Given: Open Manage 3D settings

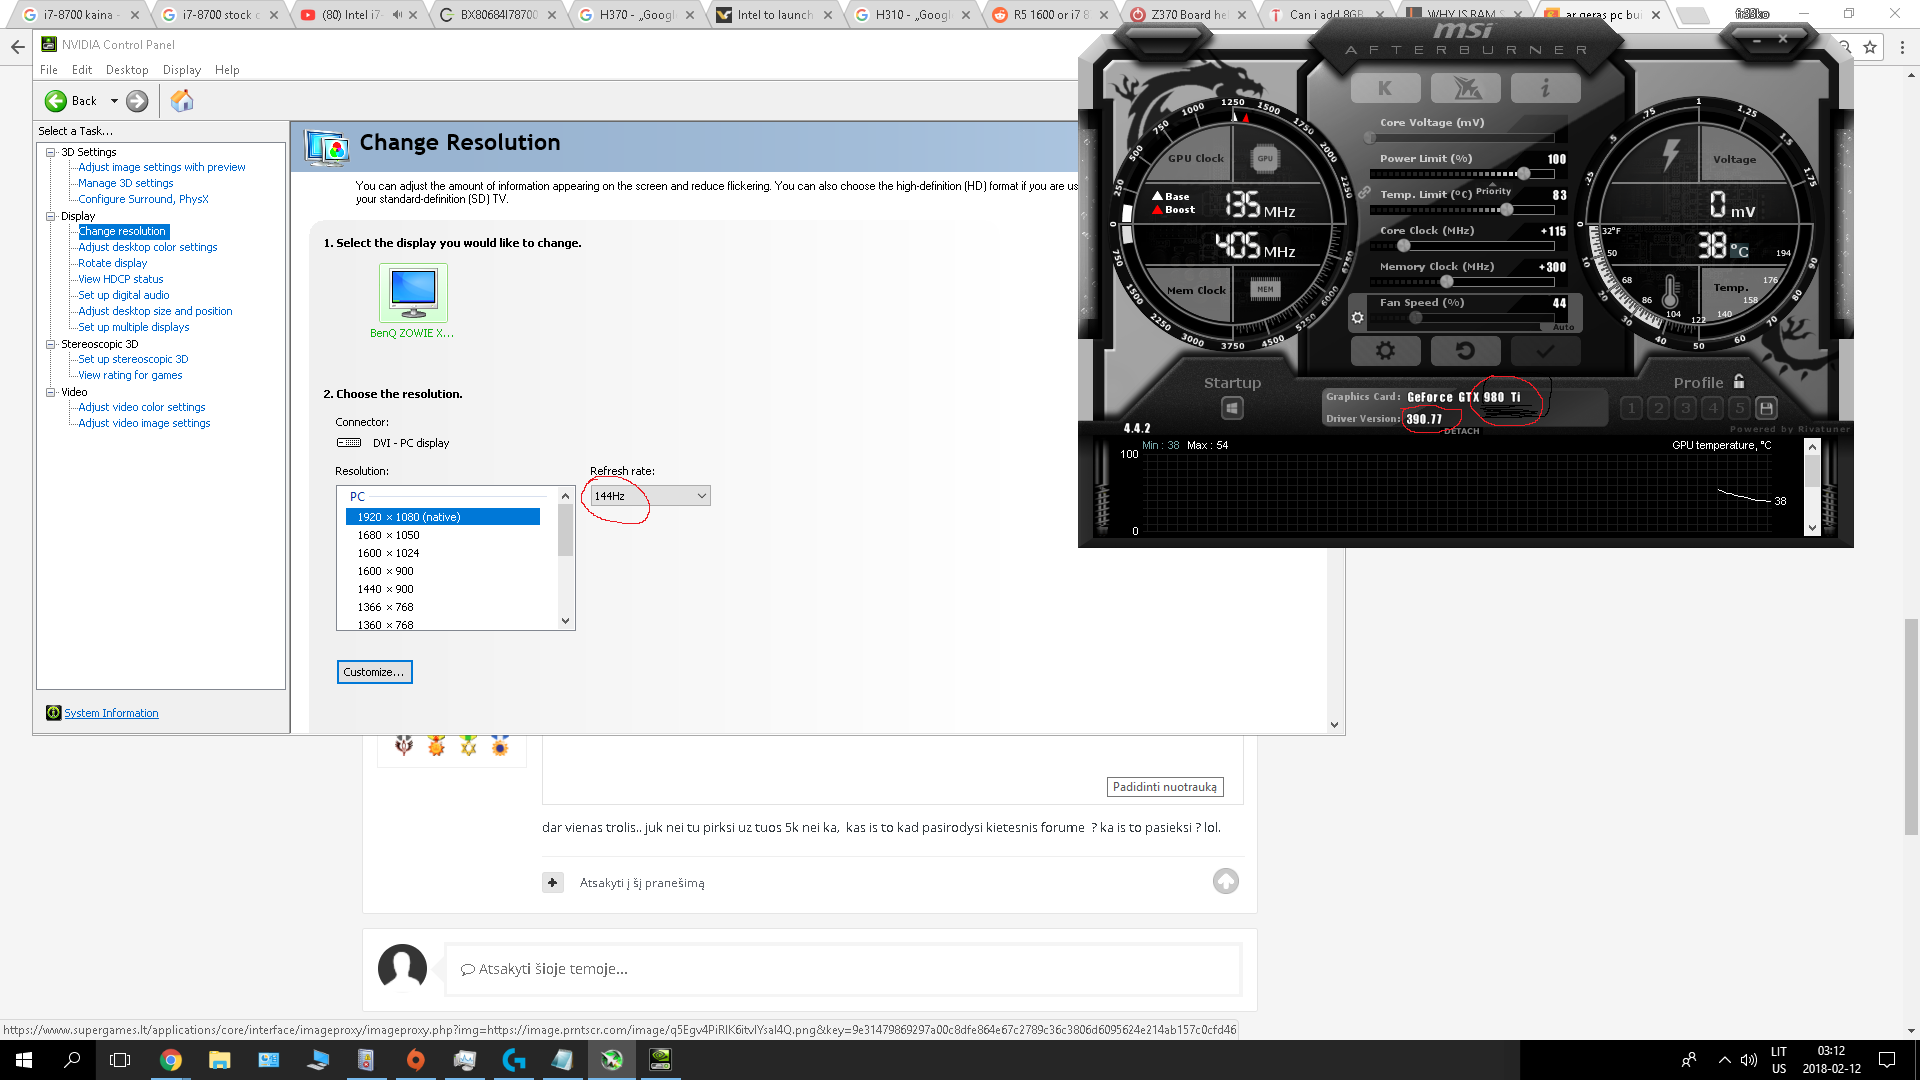Looking at the screenshot, I should tap(126, 183).
